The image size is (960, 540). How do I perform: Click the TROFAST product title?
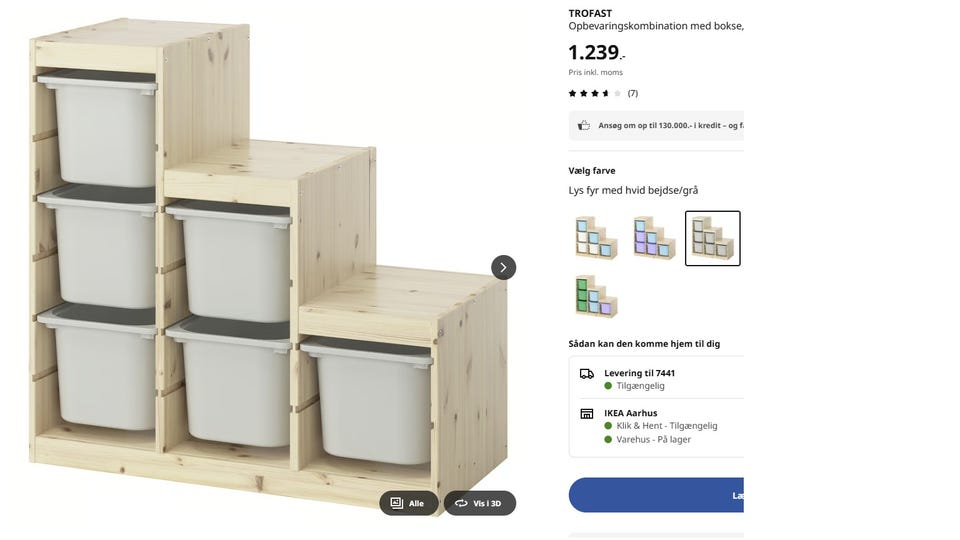[590, 13]
